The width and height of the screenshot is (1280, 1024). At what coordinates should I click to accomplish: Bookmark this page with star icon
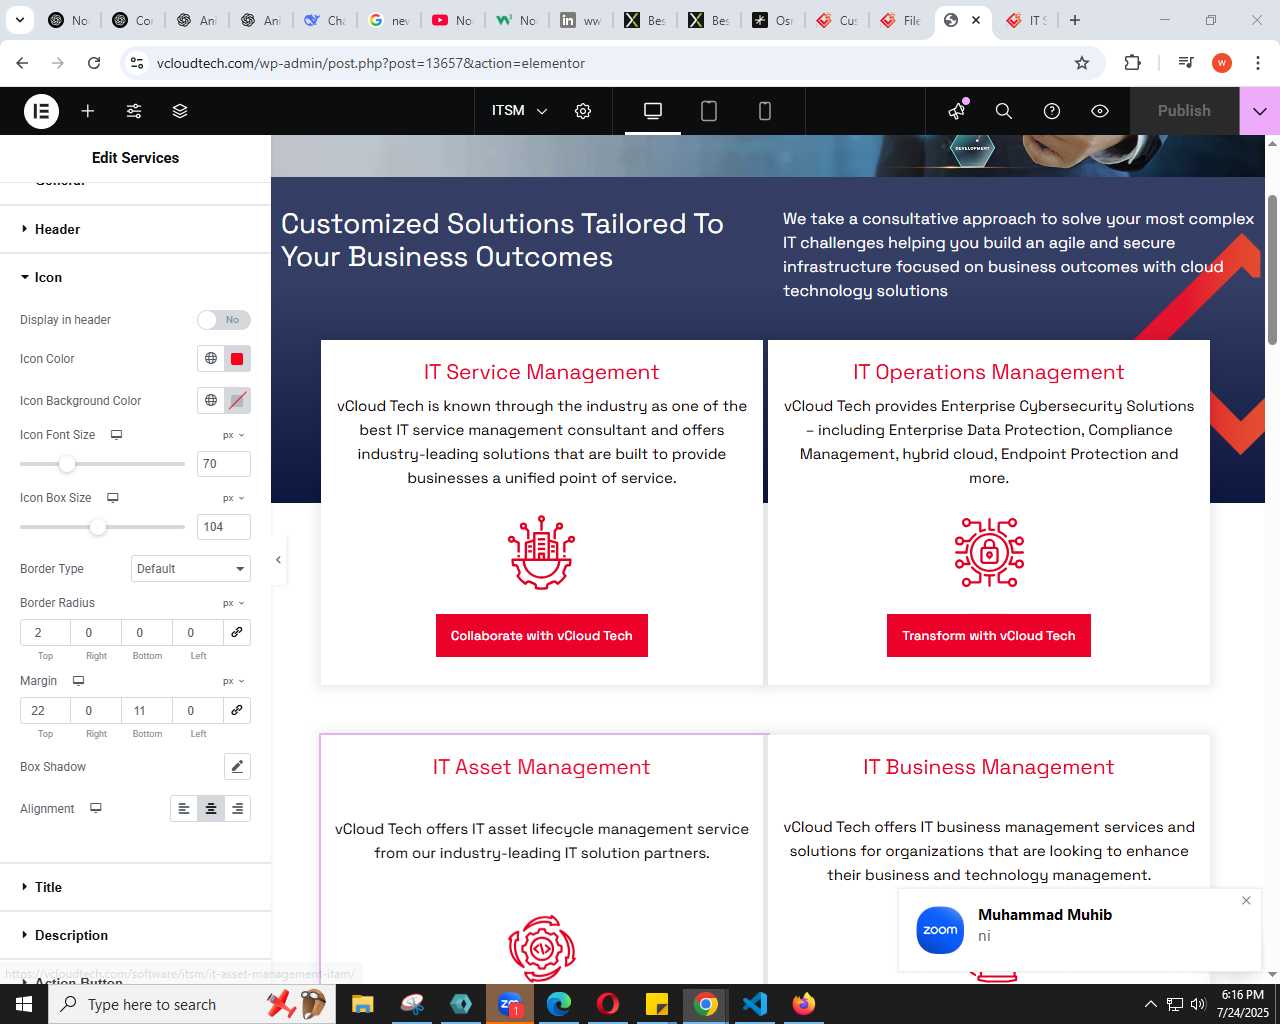(1082, 63)
